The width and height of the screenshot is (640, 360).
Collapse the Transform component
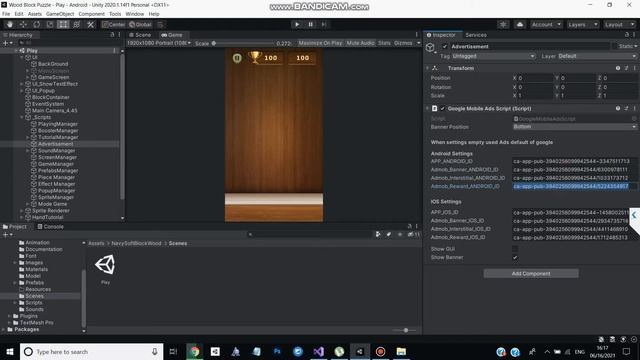point(428,68)
